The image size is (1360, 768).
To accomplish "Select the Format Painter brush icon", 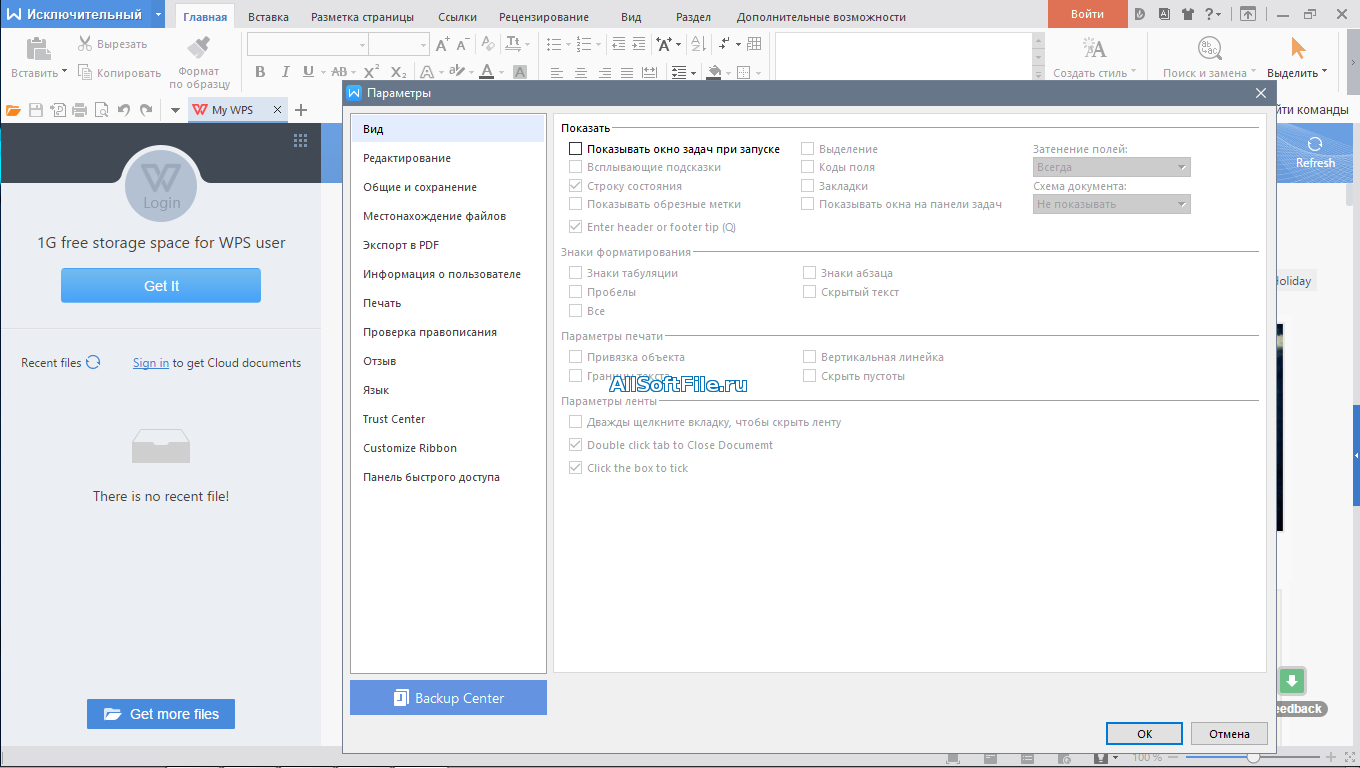I will pos(199,48).
